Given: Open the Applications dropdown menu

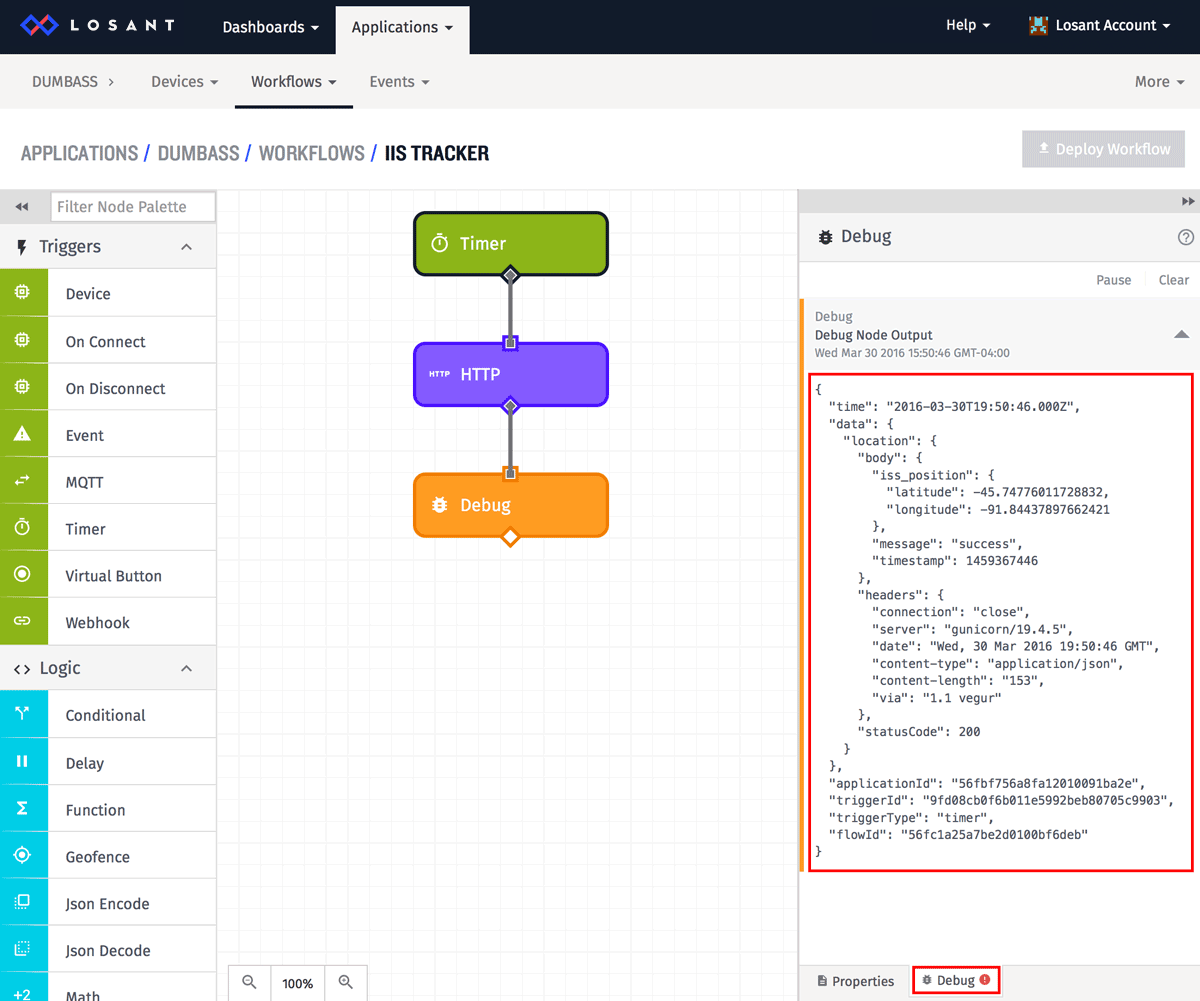Looking at the screenshot, I should point(402,27).
